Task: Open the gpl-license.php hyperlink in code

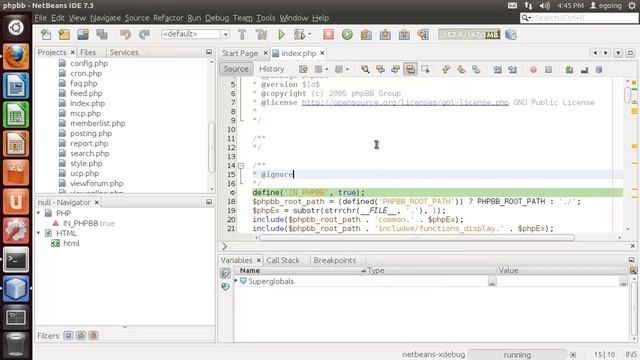Action: [x=405, y=102]
